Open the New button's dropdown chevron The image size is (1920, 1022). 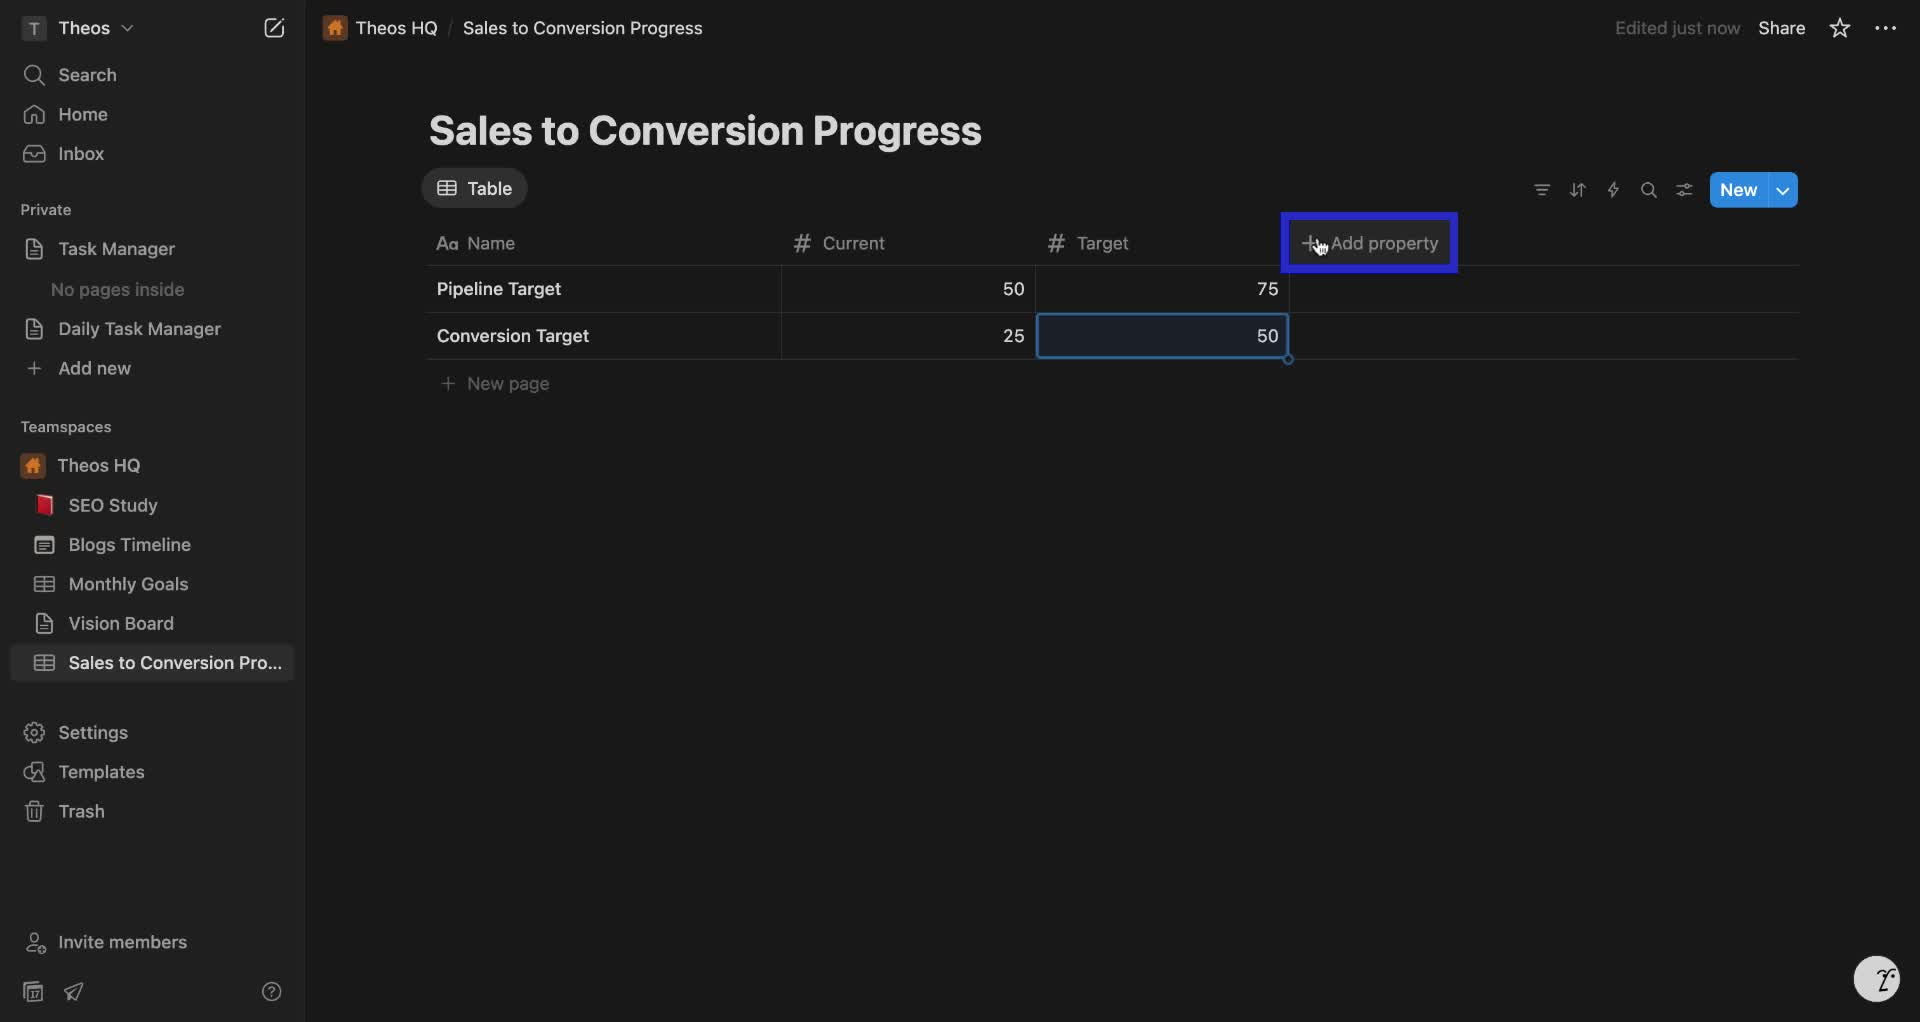click(1785, 190)
